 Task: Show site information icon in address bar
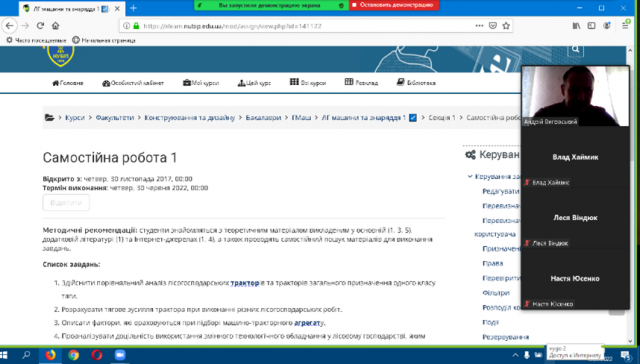127,26
